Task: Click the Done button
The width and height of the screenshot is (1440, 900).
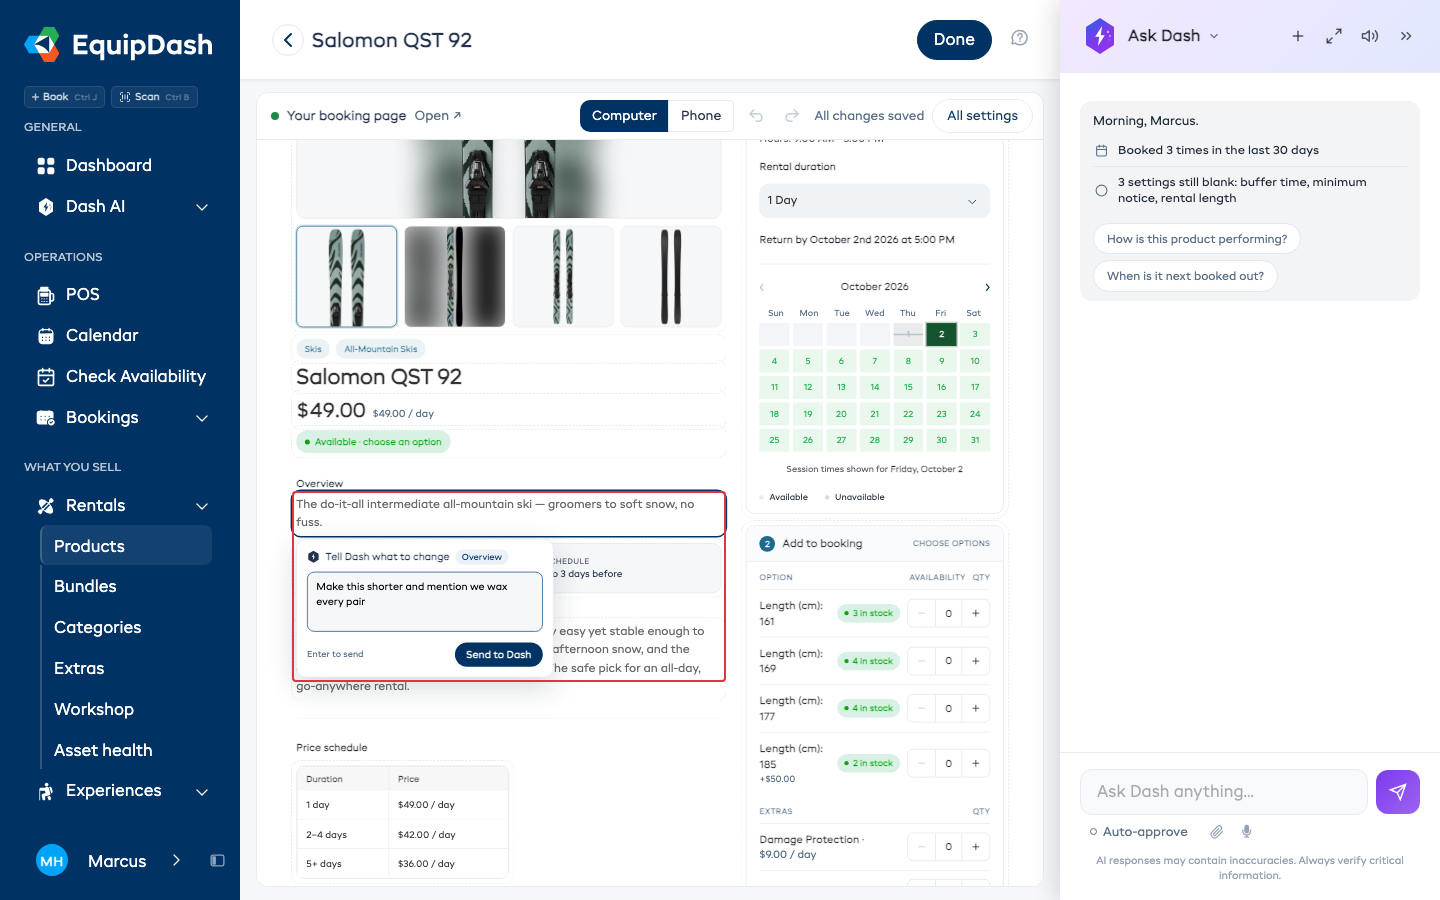Action: 954,40
